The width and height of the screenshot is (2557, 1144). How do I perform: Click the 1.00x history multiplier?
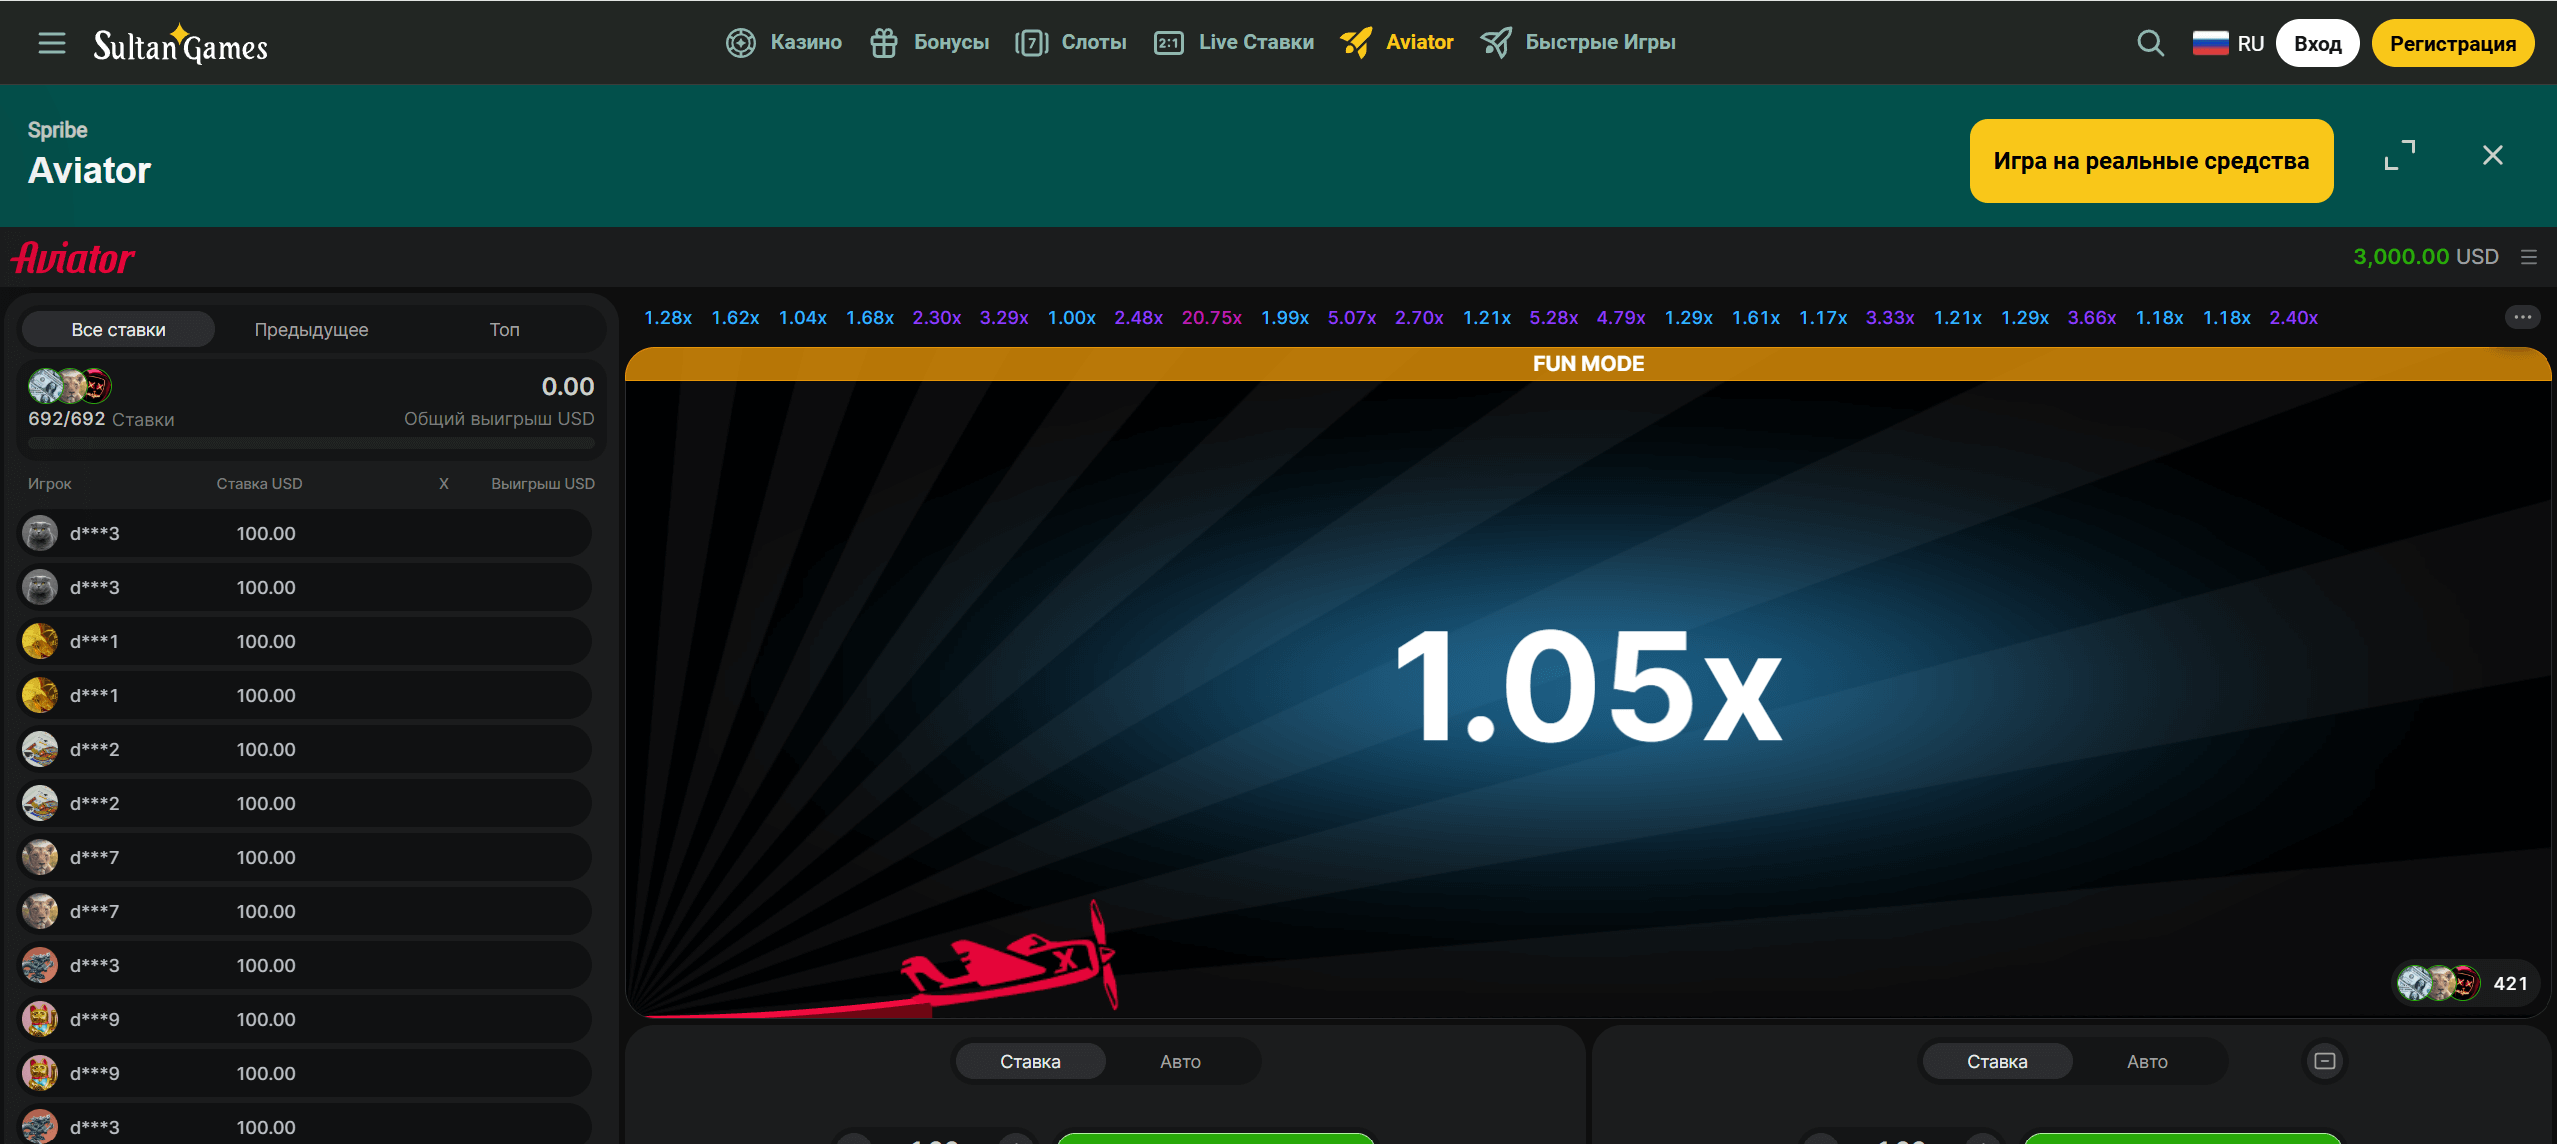pos(1071,318)
